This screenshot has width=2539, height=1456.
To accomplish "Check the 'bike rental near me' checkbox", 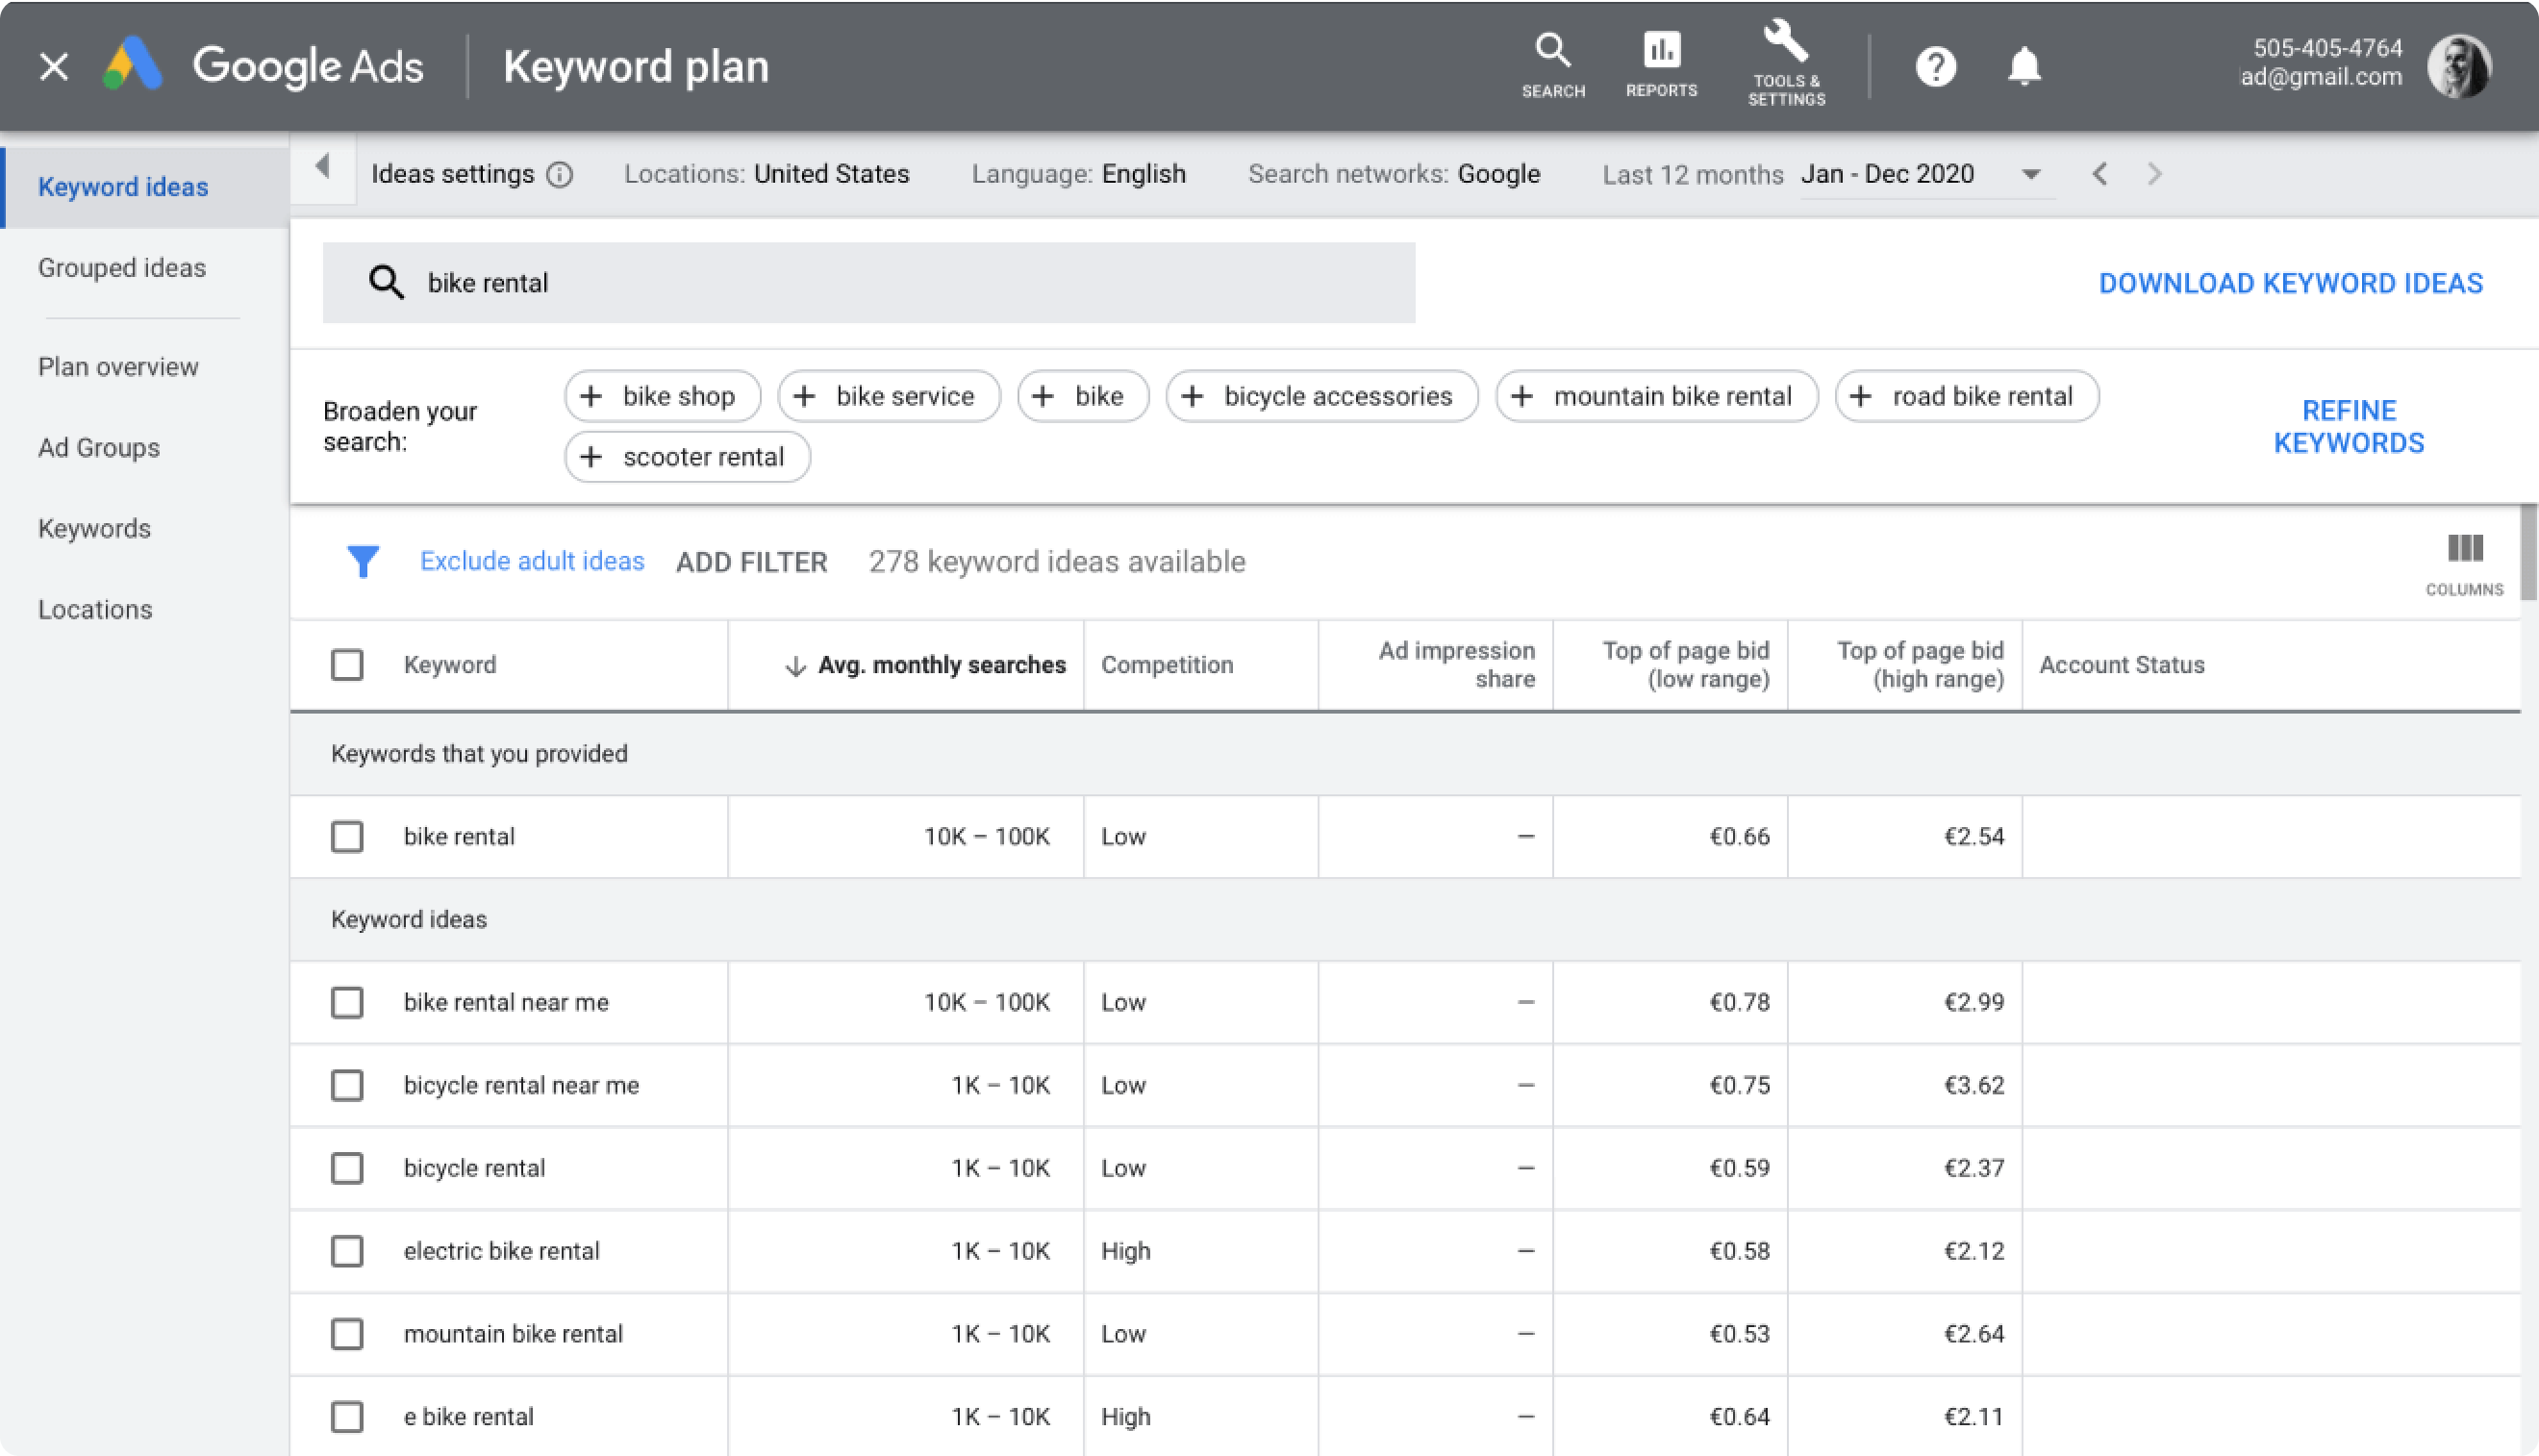I will [347, 1002].
